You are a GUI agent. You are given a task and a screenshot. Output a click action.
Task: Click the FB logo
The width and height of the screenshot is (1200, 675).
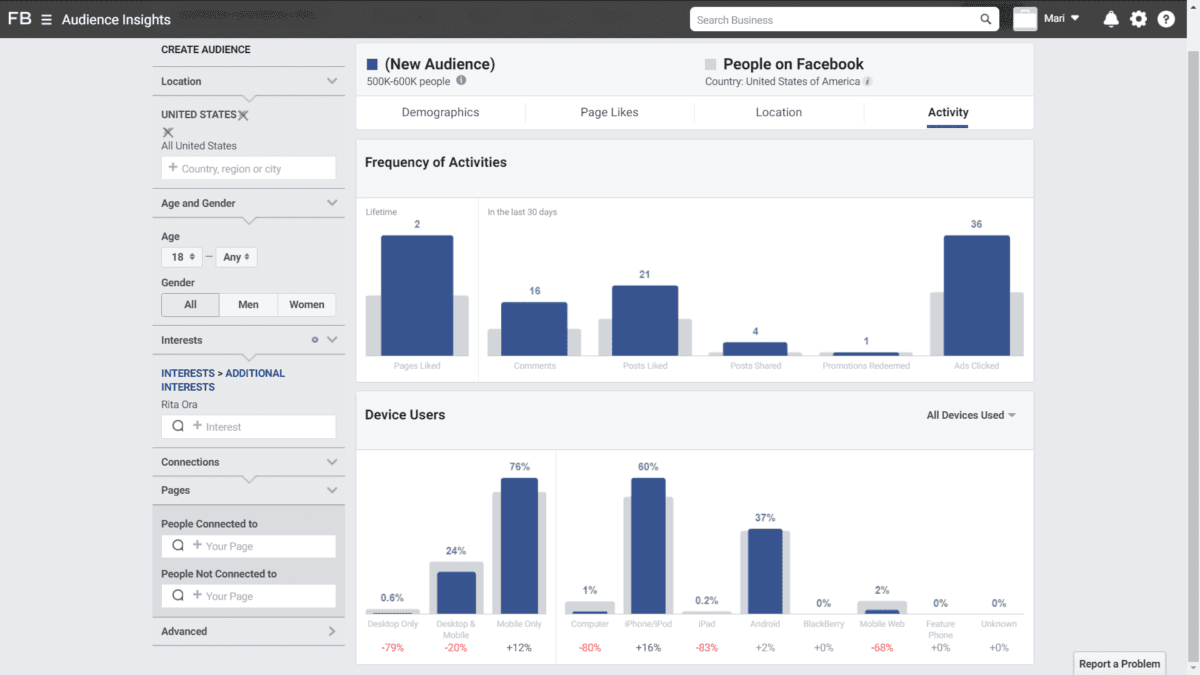click(x=19, y=19)
